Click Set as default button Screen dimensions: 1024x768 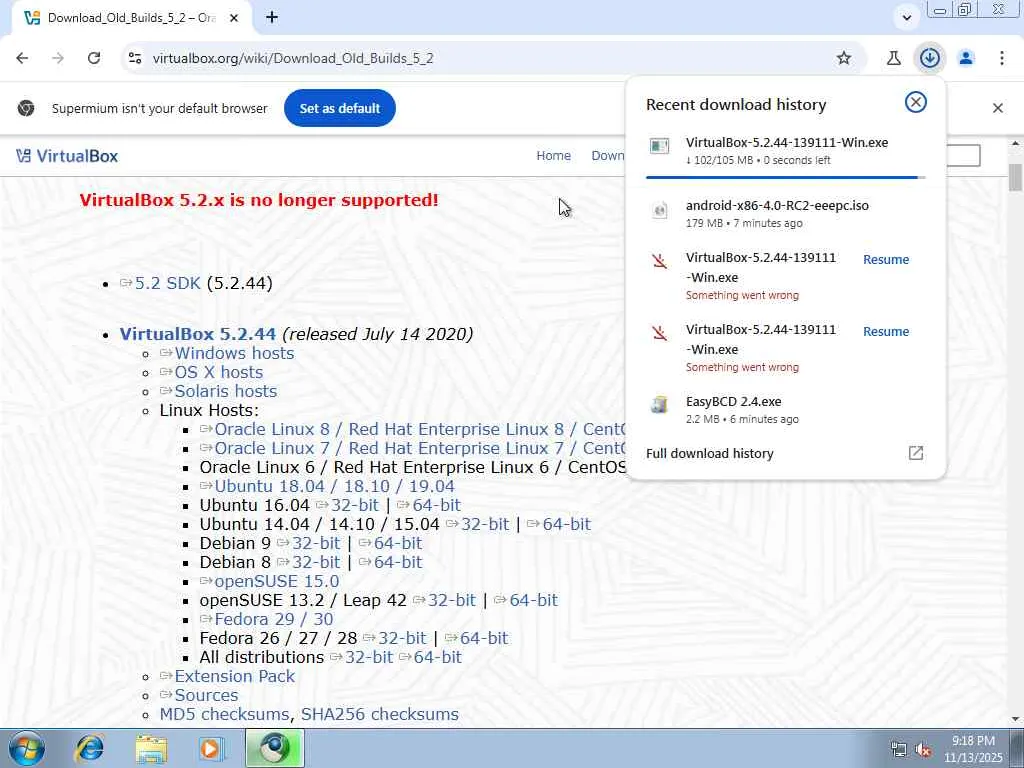[340, 108]
